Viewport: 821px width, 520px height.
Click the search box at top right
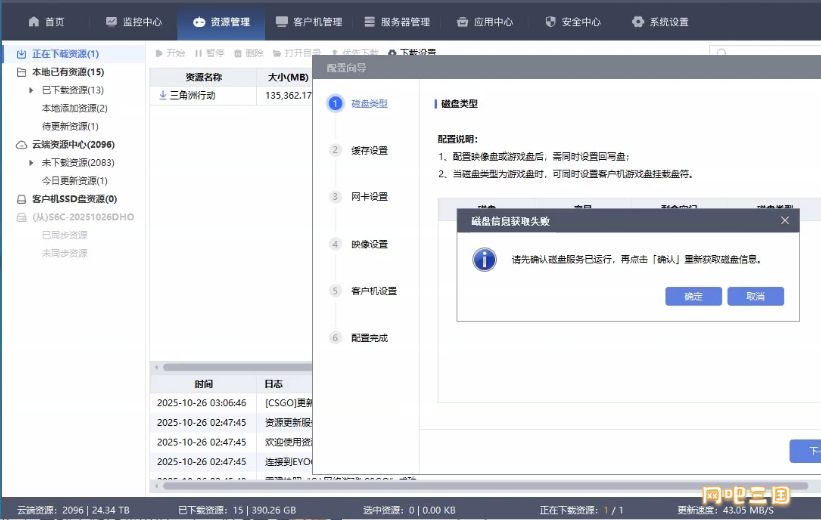pos(765,51)
